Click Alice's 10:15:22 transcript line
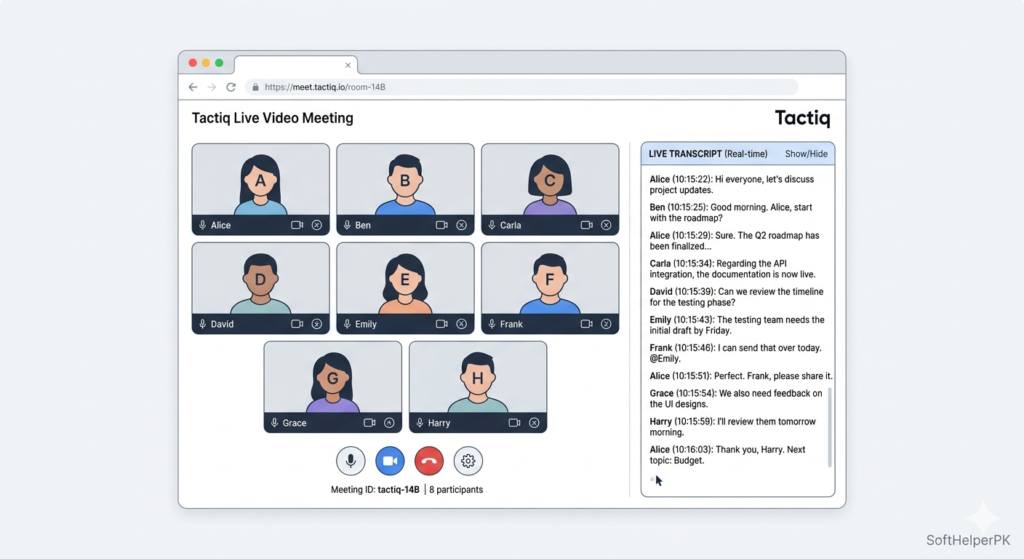The image size is (1024, 559). (732, 185)
